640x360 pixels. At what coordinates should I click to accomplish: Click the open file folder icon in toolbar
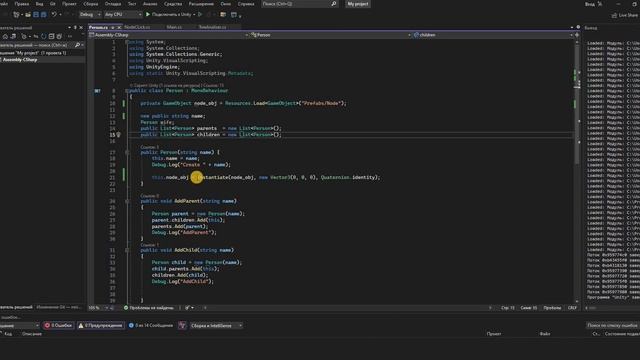[x=28, y=14]
